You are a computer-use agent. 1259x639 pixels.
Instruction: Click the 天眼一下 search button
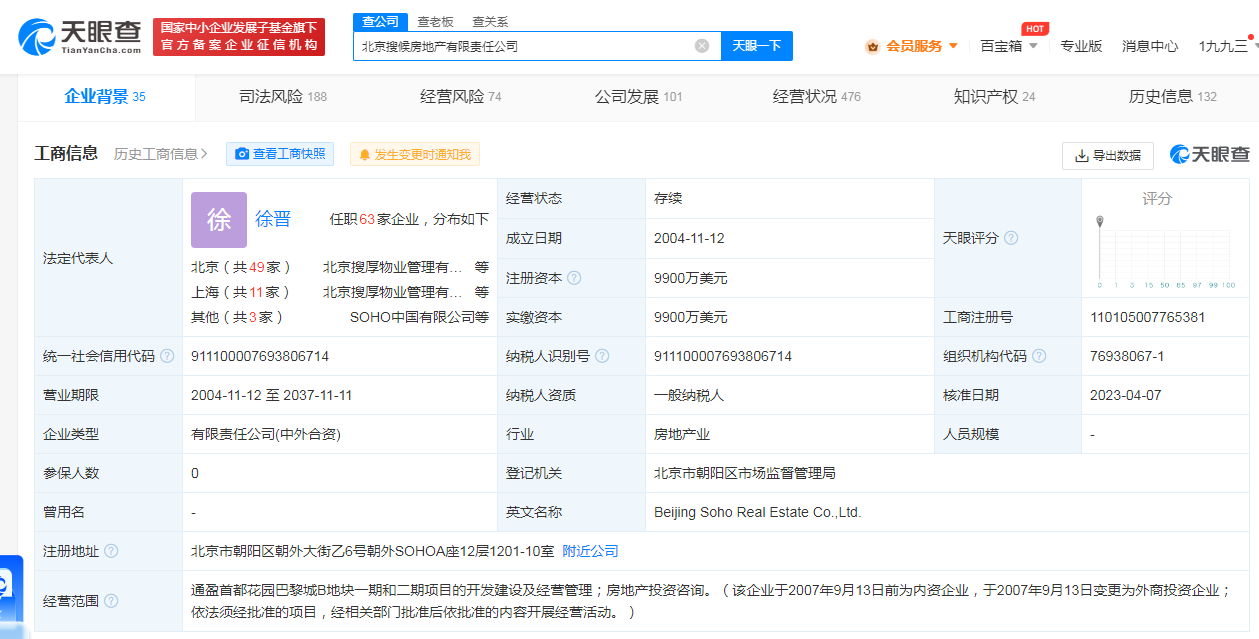point(755,46)
